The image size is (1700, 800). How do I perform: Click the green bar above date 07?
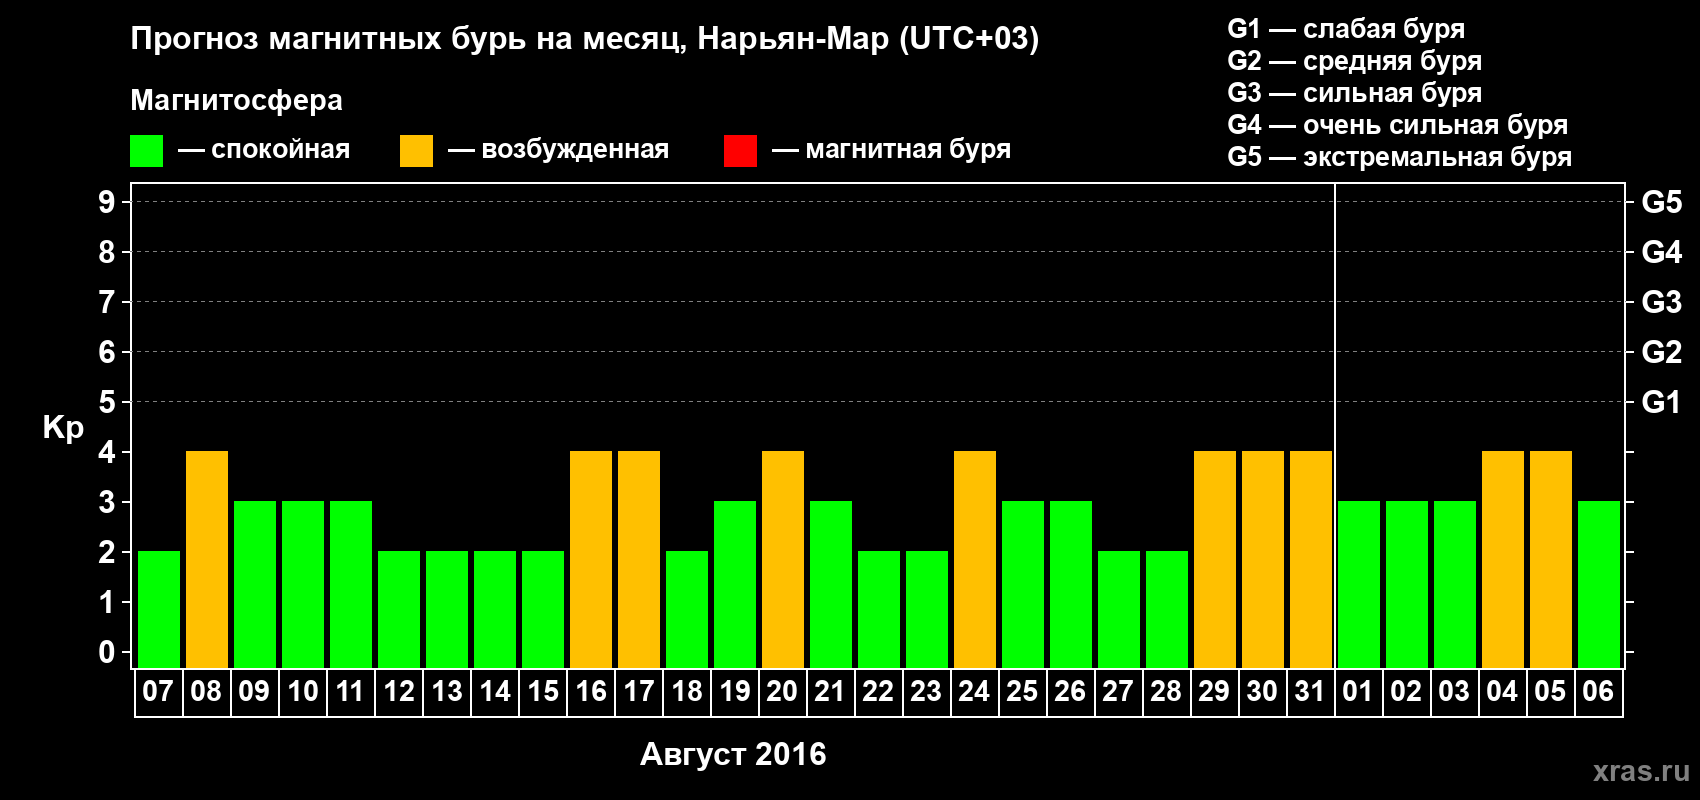pyautogui.click(x=159, y=609)
